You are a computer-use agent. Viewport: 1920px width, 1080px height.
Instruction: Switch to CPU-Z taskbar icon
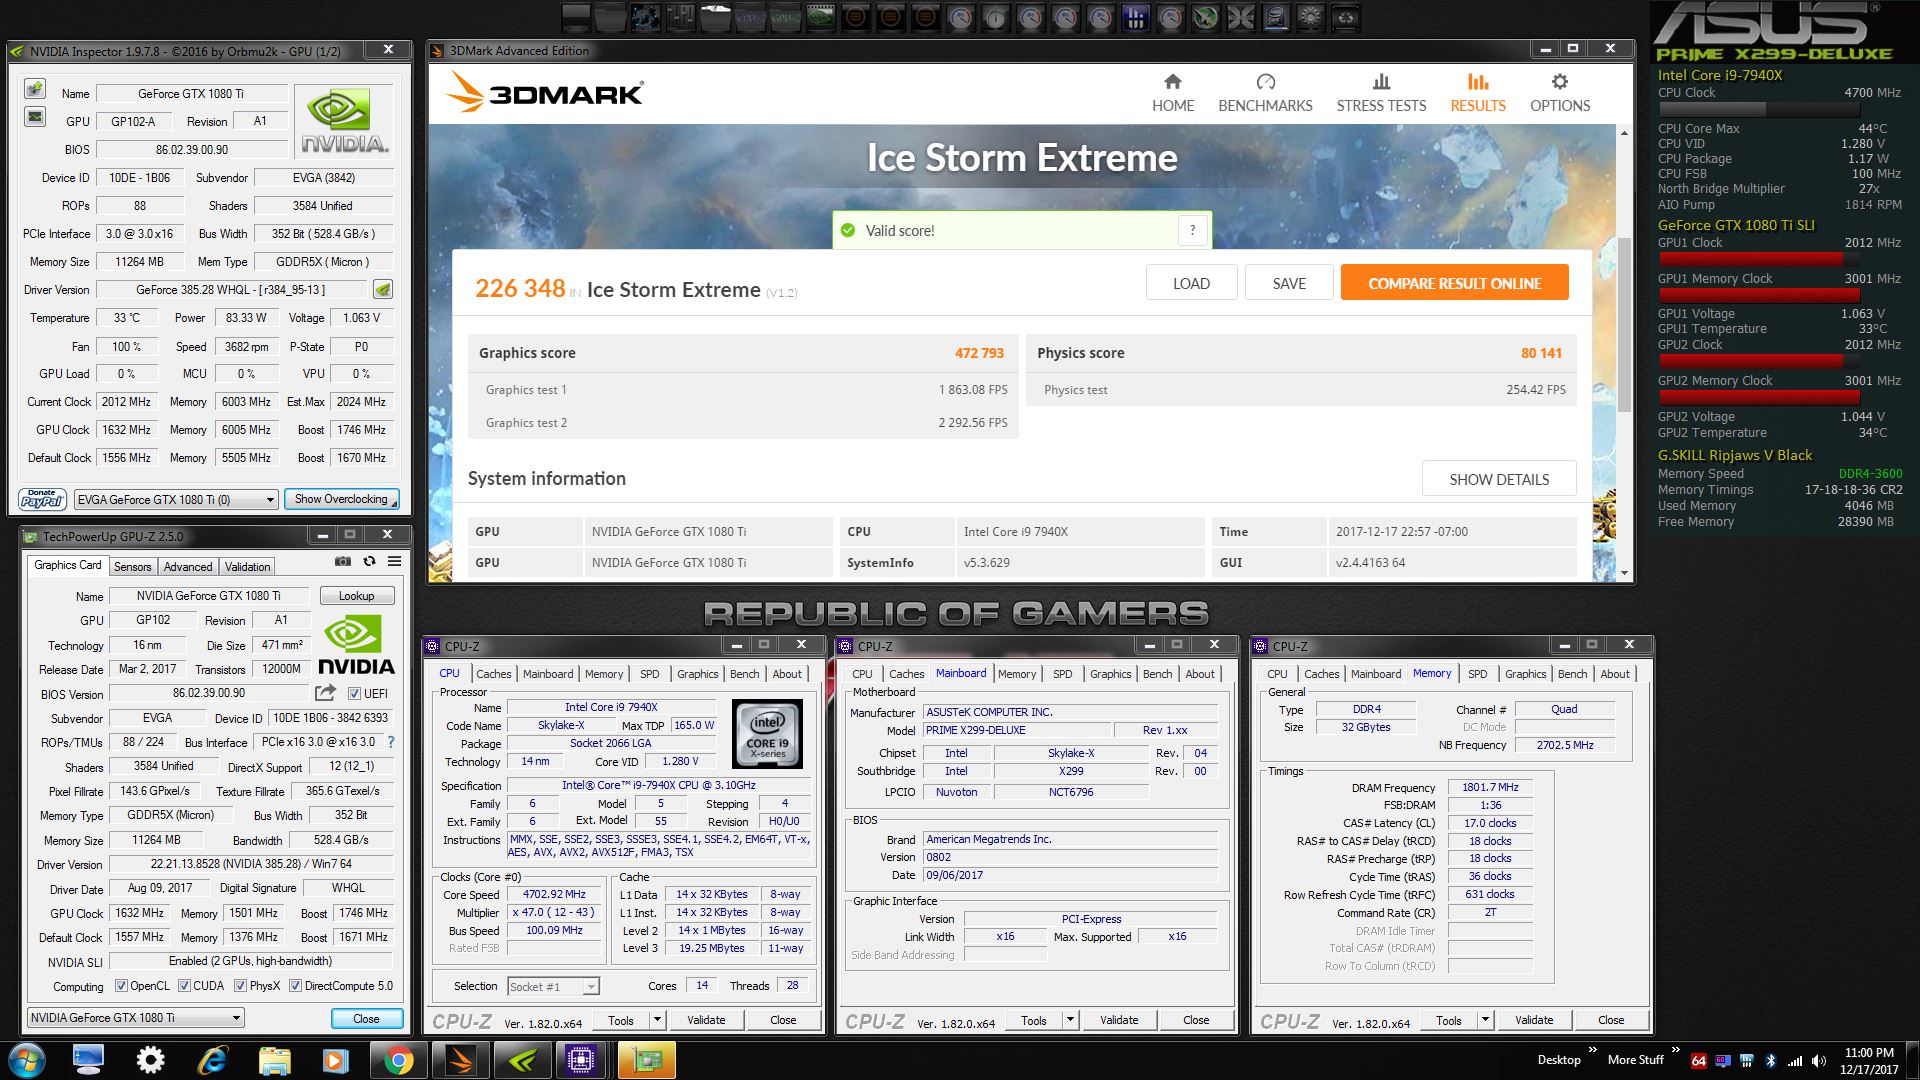(582, 1060)
